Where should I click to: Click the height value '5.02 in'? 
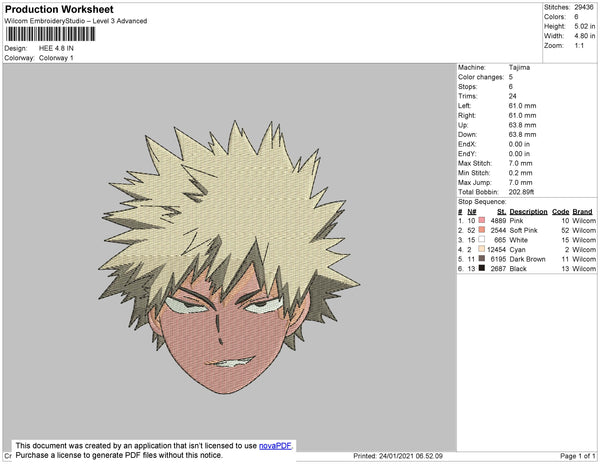coord(584,26)
